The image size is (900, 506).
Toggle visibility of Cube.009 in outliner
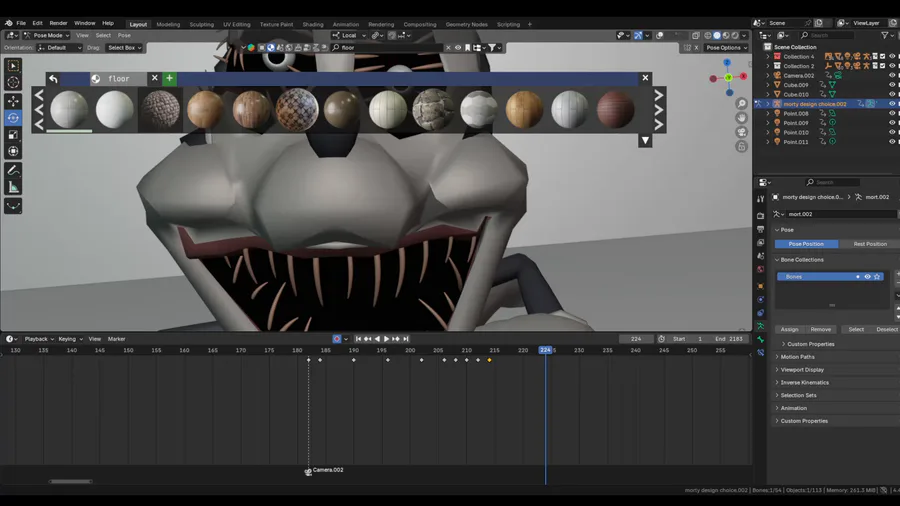[891, 85]
